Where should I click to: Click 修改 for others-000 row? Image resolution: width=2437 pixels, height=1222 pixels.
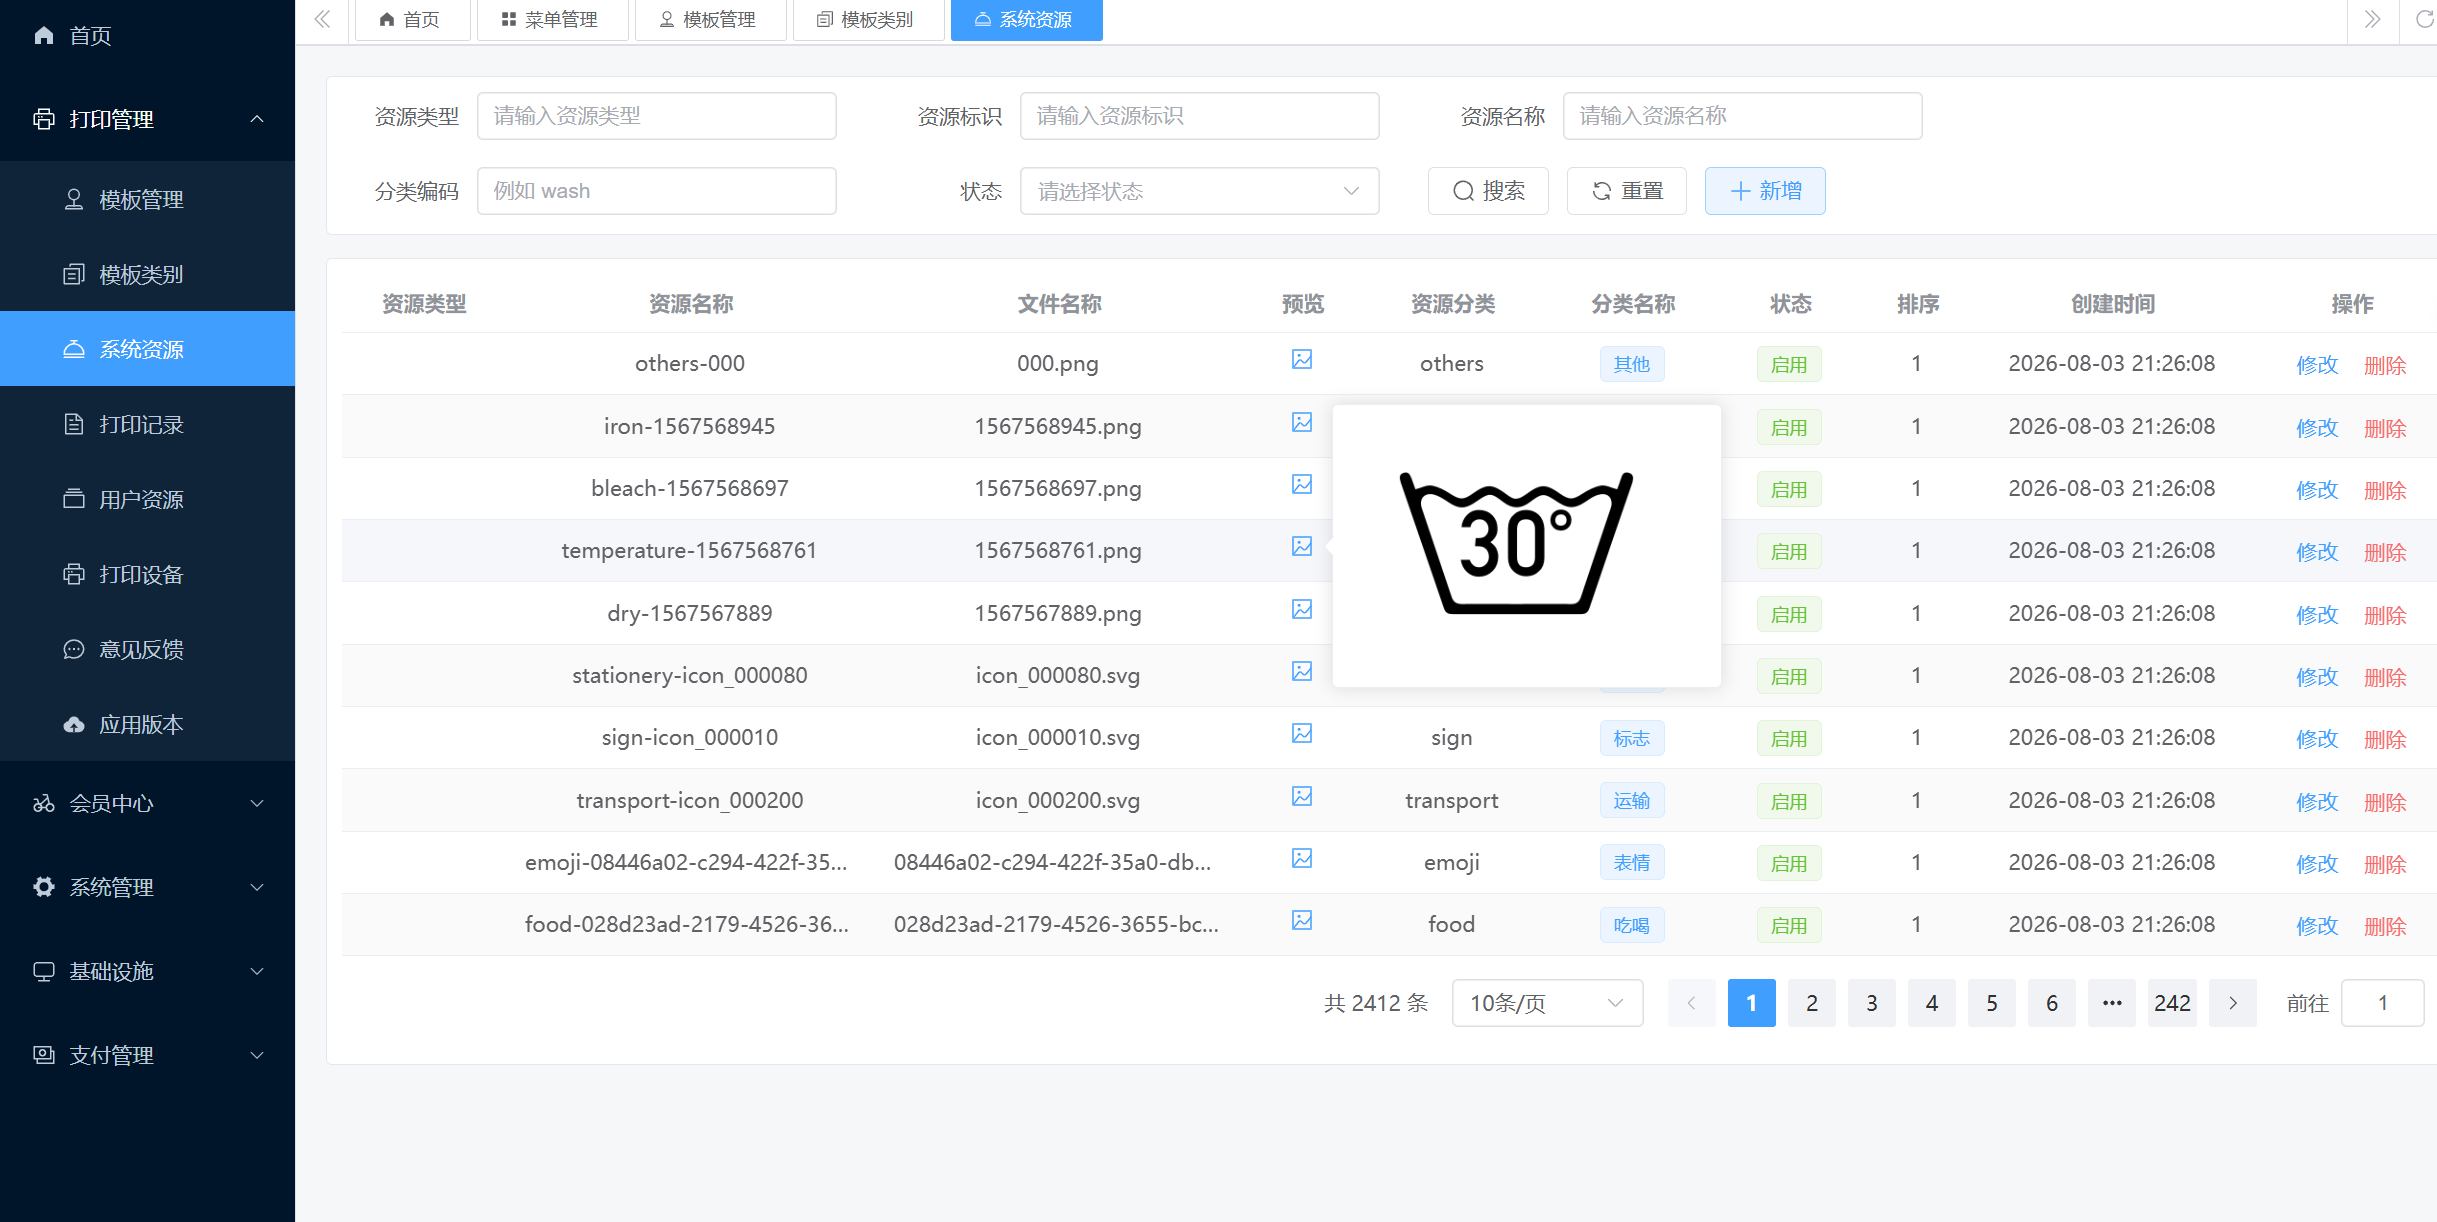pos(2317,365)
